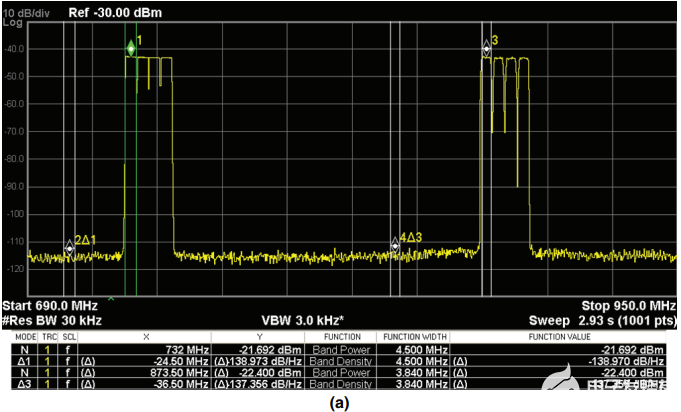
Task: Click the 873.50 MHz X value cell
Action: point(179,373)
